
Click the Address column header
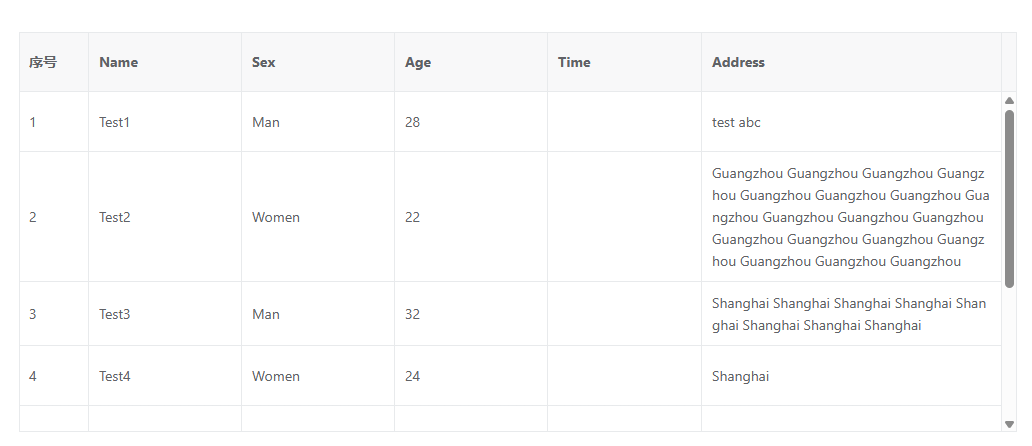(x=738, y=62)
